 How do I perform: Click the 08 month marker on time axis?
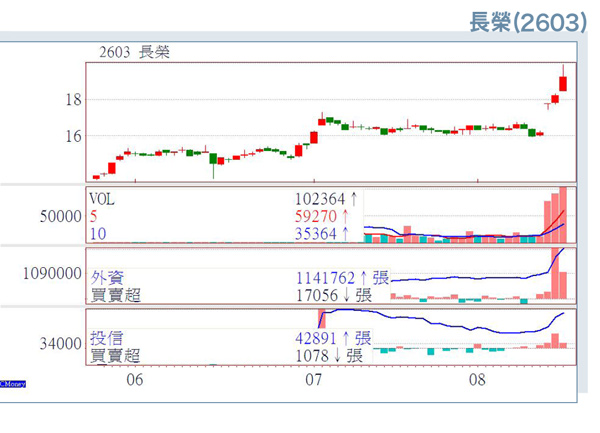pyautogui.click(x=478, y=381)
